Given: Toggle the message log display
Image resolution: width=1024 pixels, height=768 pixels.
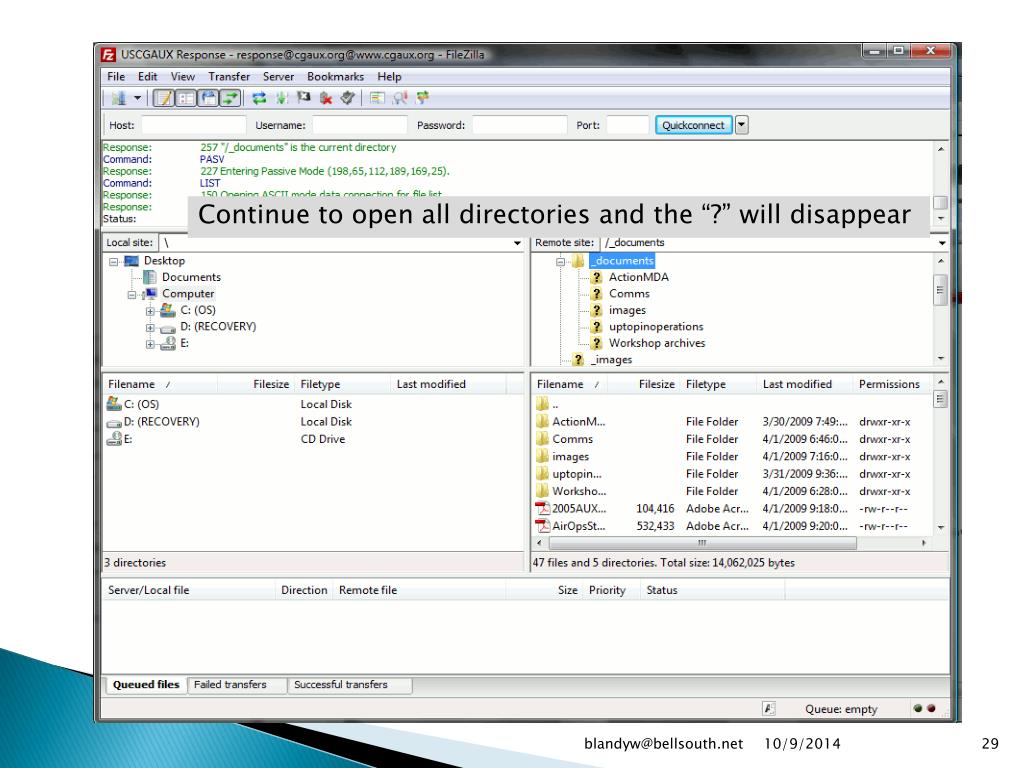Looking at the screenshot, I should click(x=164, y=99).
